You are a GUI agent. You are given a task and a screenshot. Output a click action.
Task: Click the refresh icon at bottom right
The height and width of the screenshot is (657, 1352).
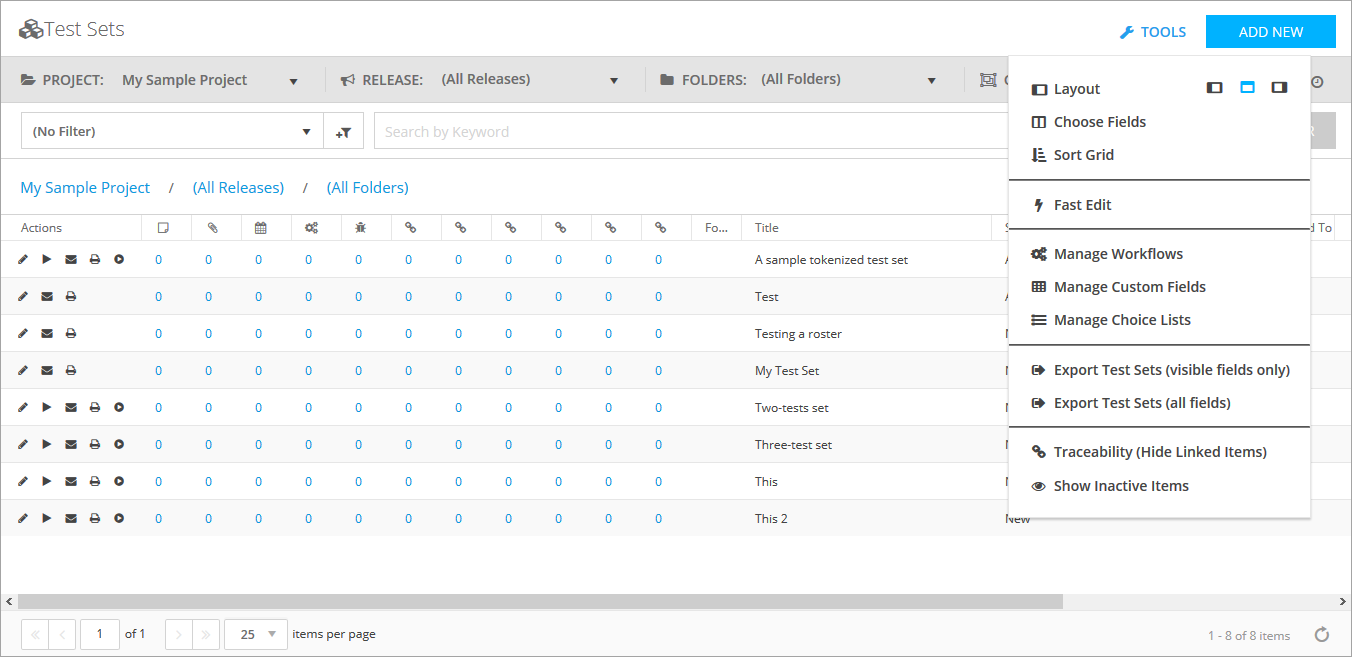click(x=1322, y=634)
